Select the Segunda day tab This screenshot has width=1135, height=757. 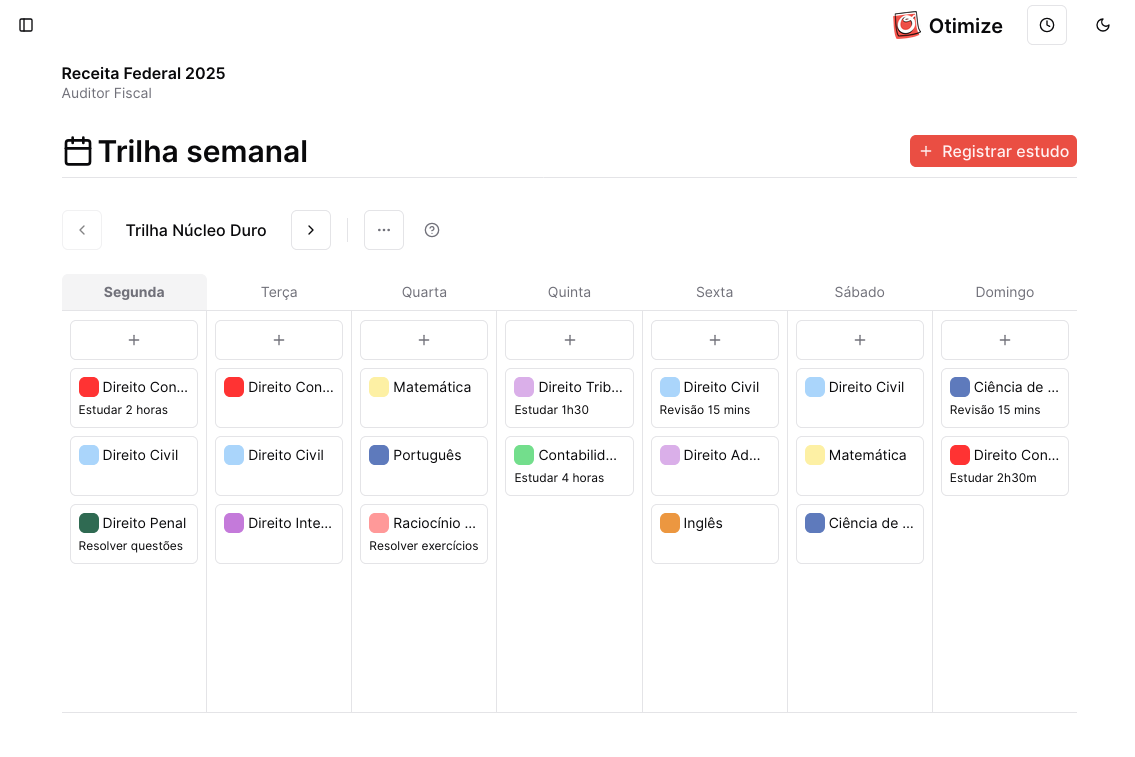coord(134,292)
